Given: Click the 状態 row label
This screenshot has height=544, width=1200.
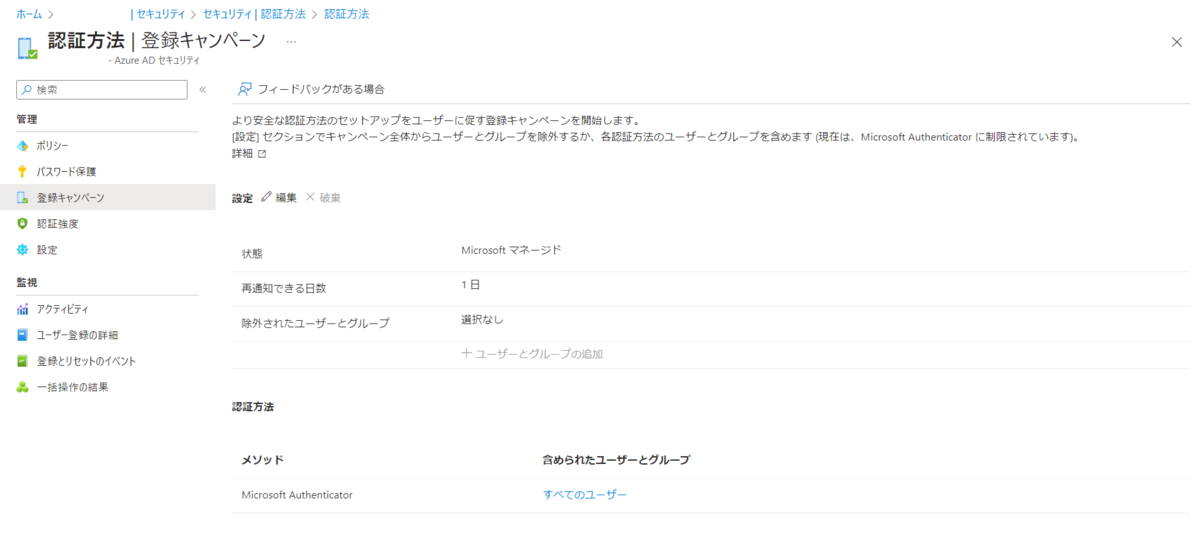Looking at the screenshot, I should [x=252, y=254].
